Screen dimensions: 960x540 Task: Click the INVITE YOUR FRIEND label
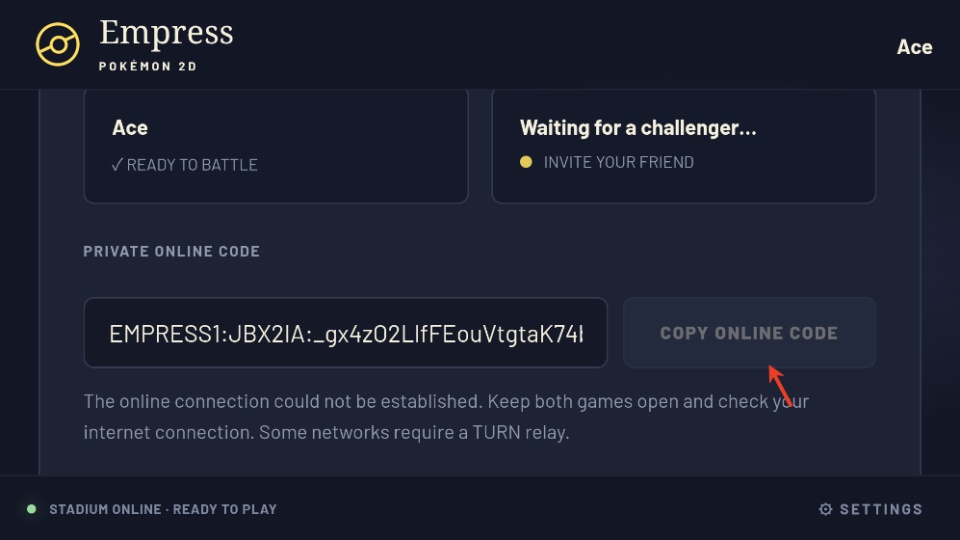(618, 162)
